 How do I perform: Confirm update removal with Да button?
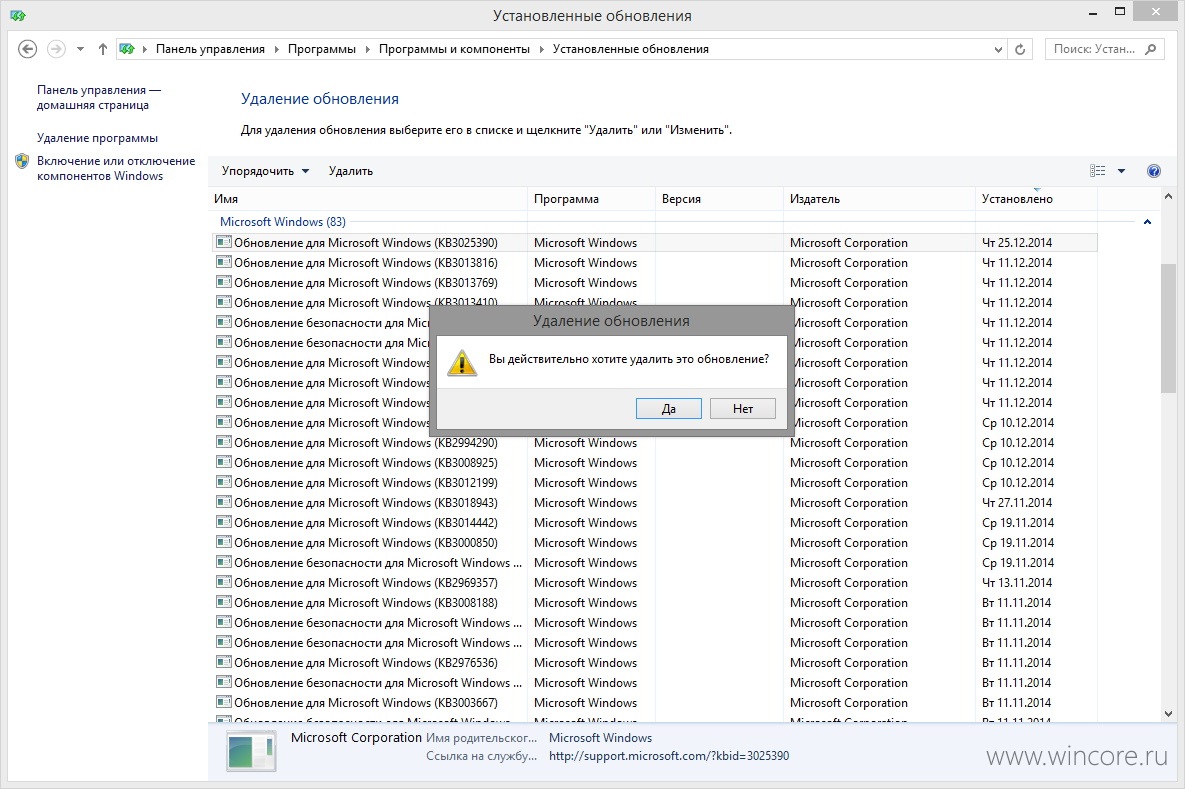point(668,409)
